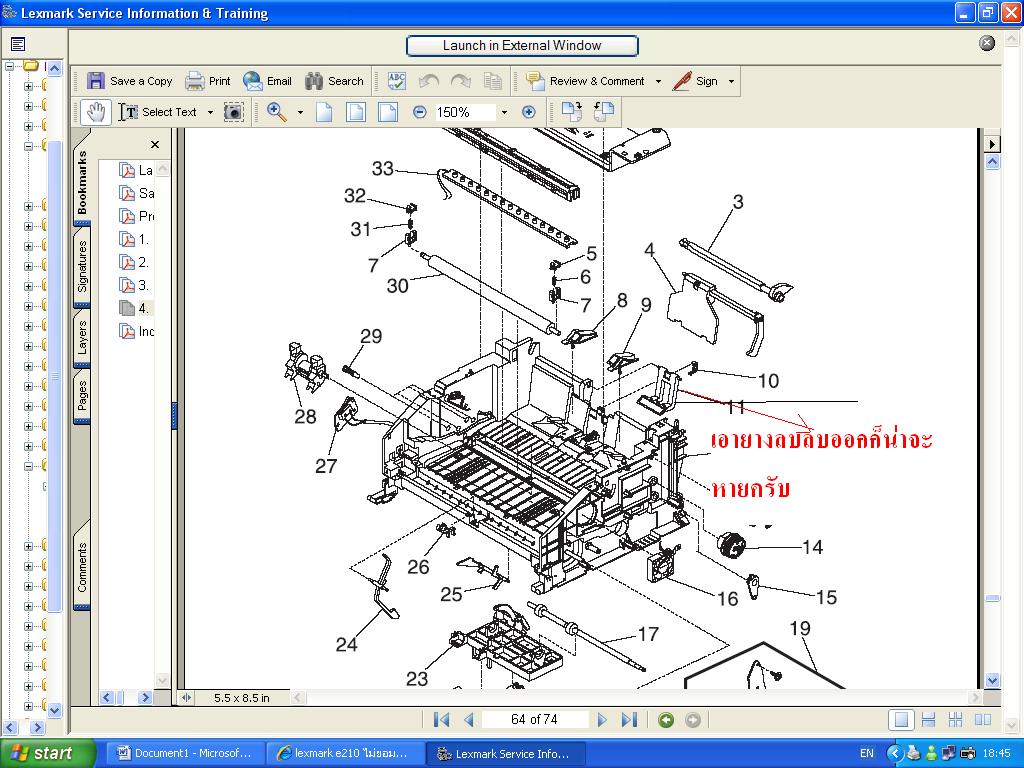Screen dimensions: 1024x768
Task: Go forward to the next view
Action: 693,720
